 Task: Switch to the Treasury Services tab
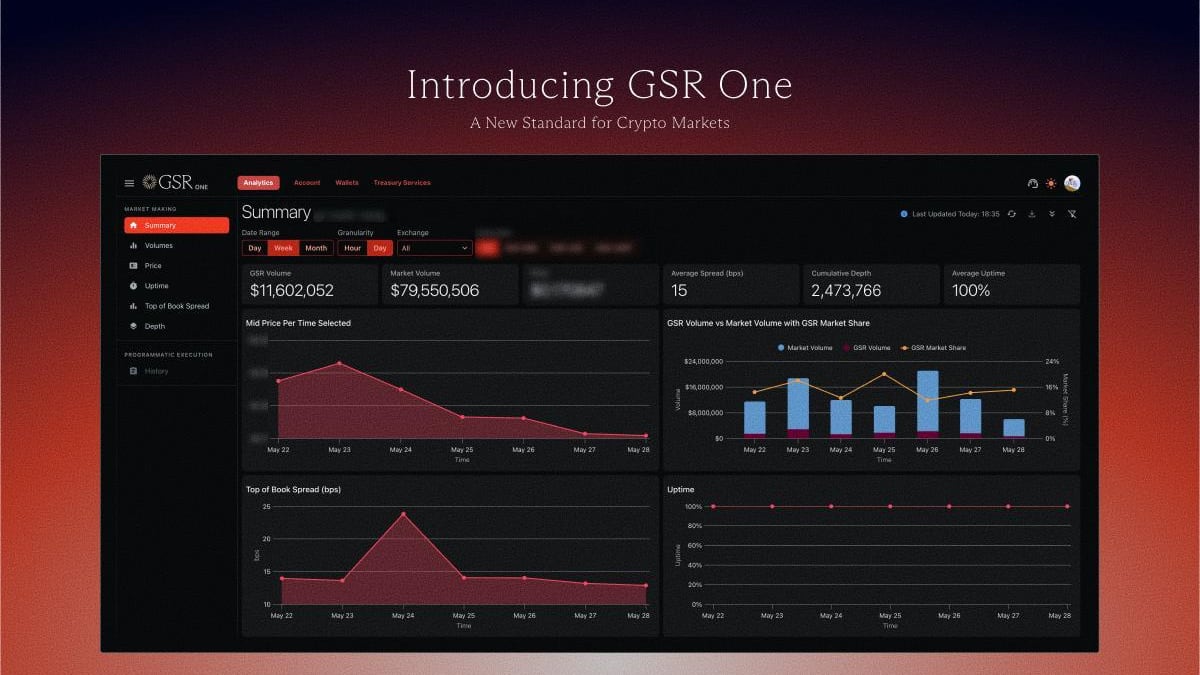[401, 182]
